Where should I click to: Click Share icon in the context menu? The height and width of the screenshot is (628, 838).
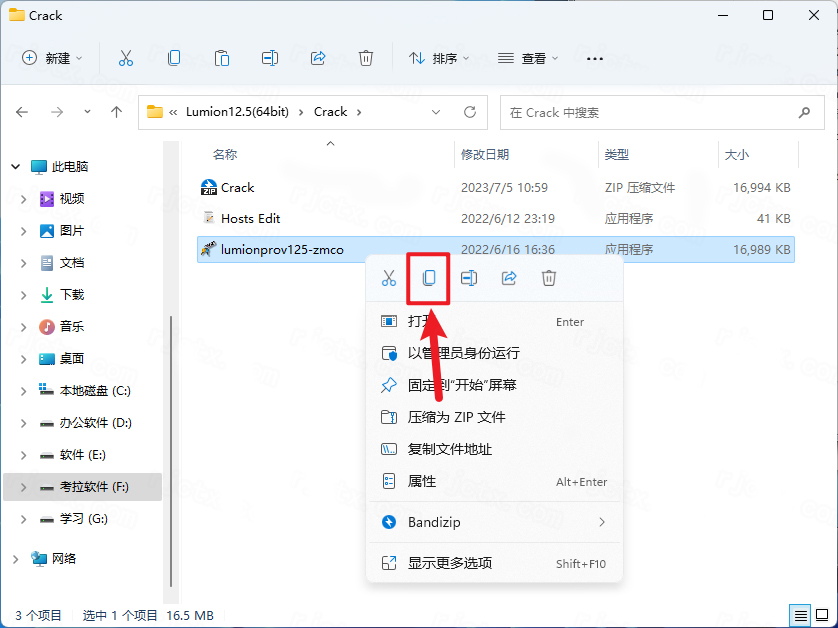point(509,278)
